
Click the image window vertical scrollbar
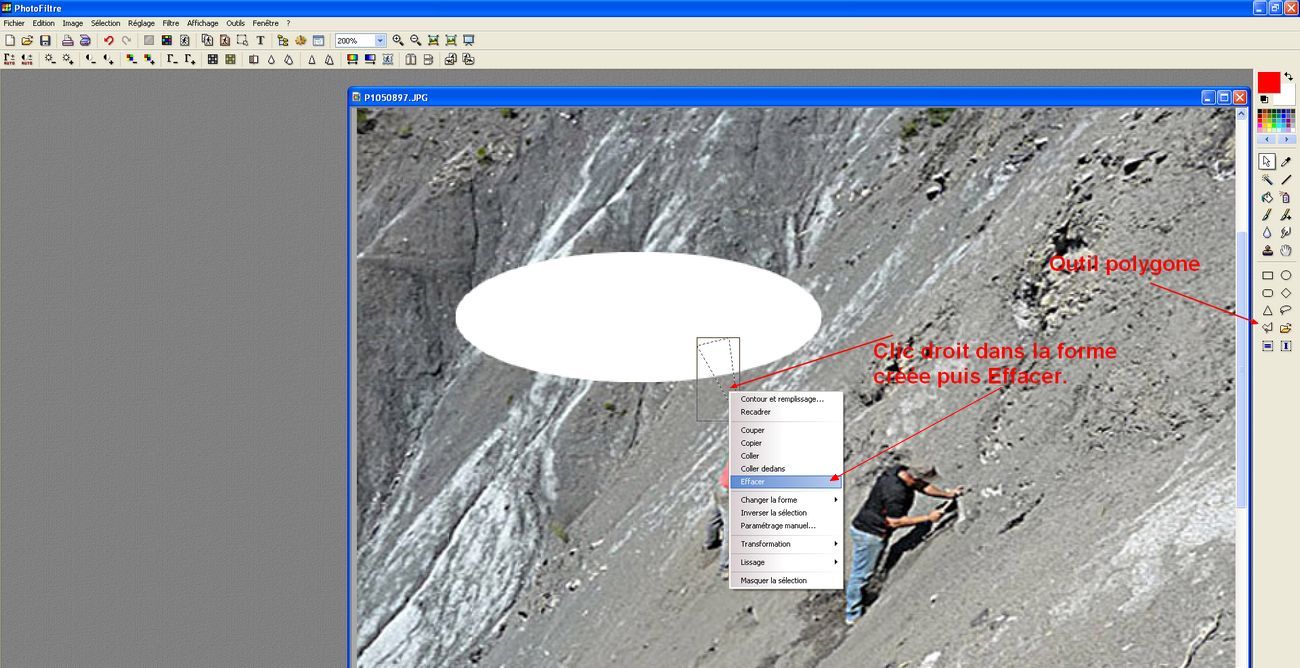pos(1242,400)
